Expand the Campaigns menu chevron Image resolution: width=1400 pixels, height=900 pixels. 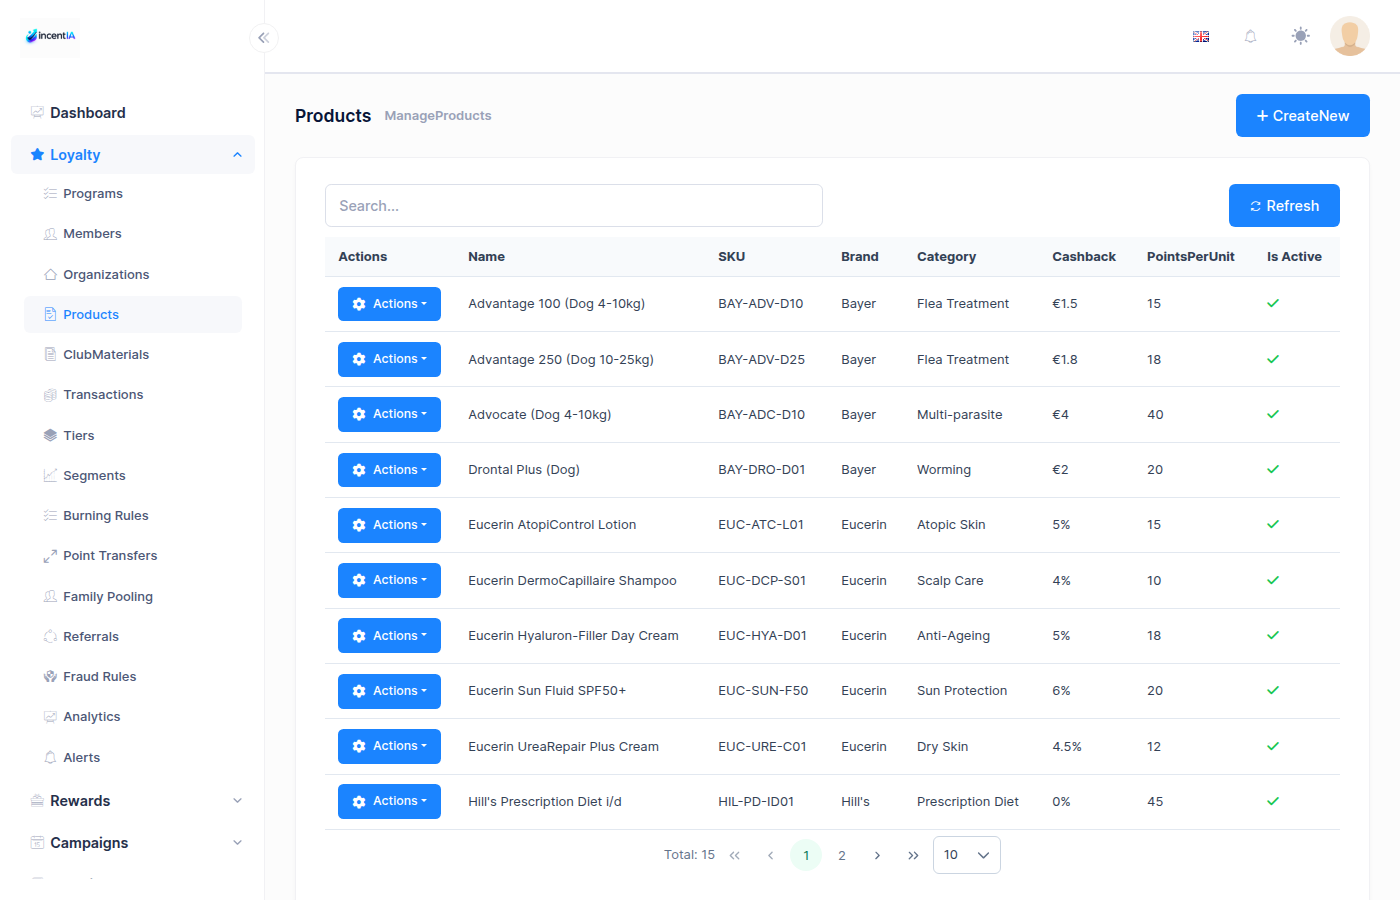(237, 843)
